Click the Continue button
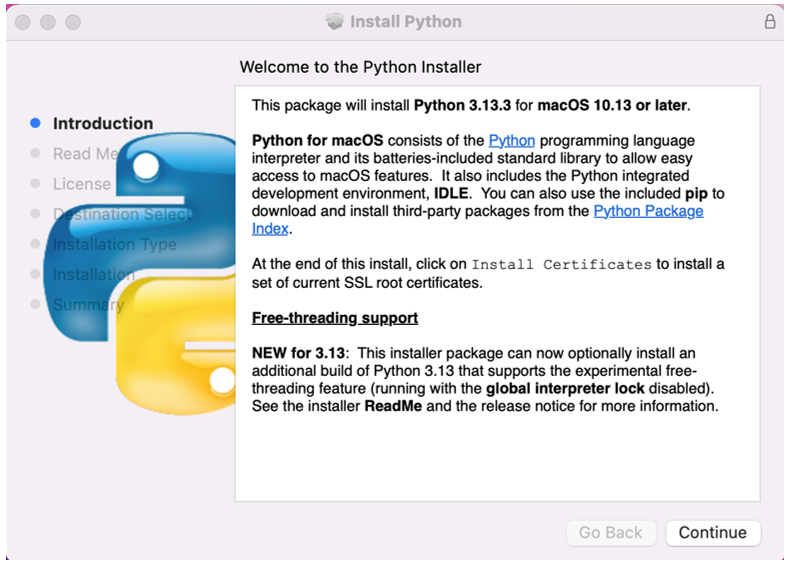The image size is (791, 569). [x=713, y=533]
